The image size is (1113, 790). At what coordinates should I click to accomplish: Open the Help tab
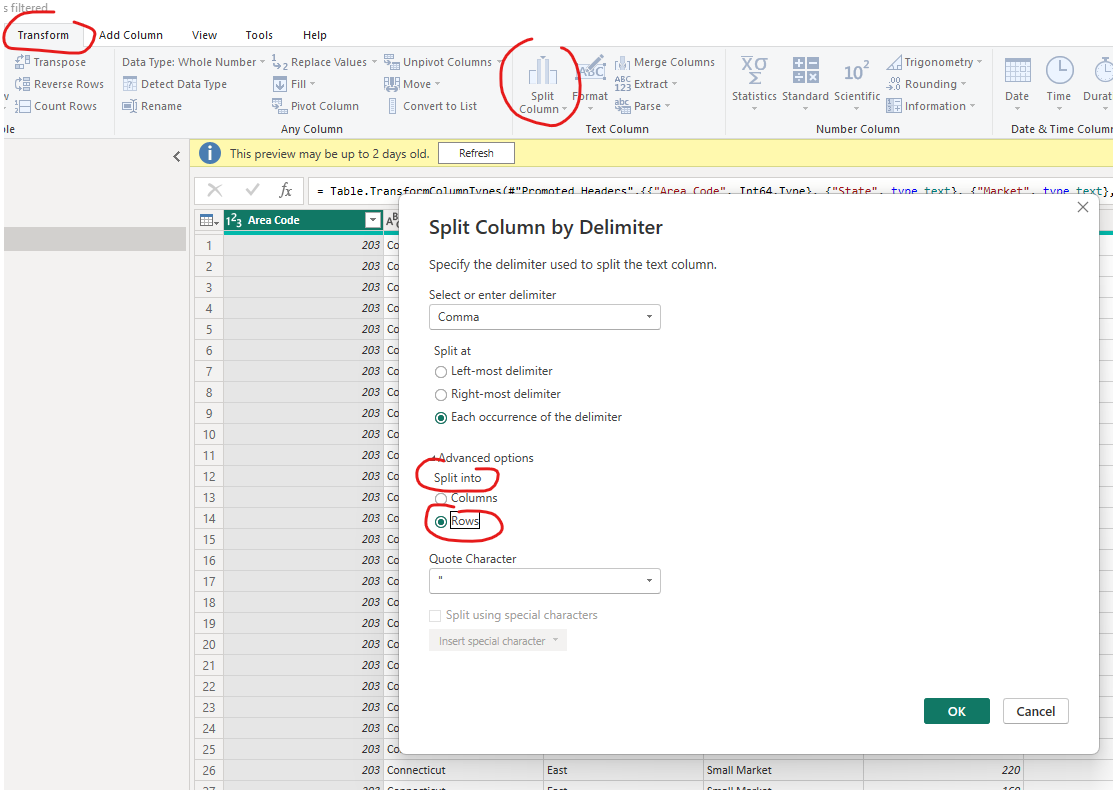[x=314, y=35]
